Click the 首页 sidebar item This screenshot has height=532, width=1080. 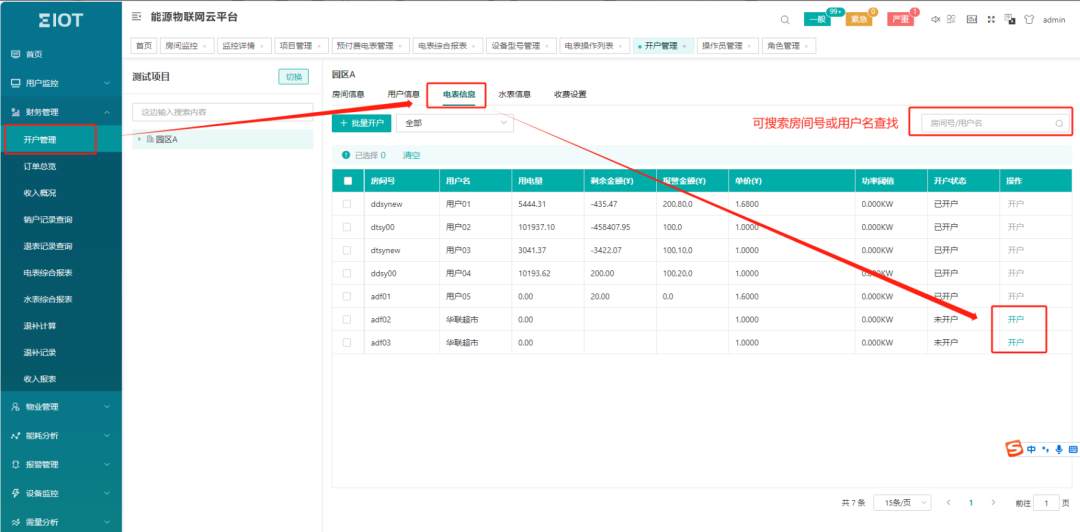point(61,54)
